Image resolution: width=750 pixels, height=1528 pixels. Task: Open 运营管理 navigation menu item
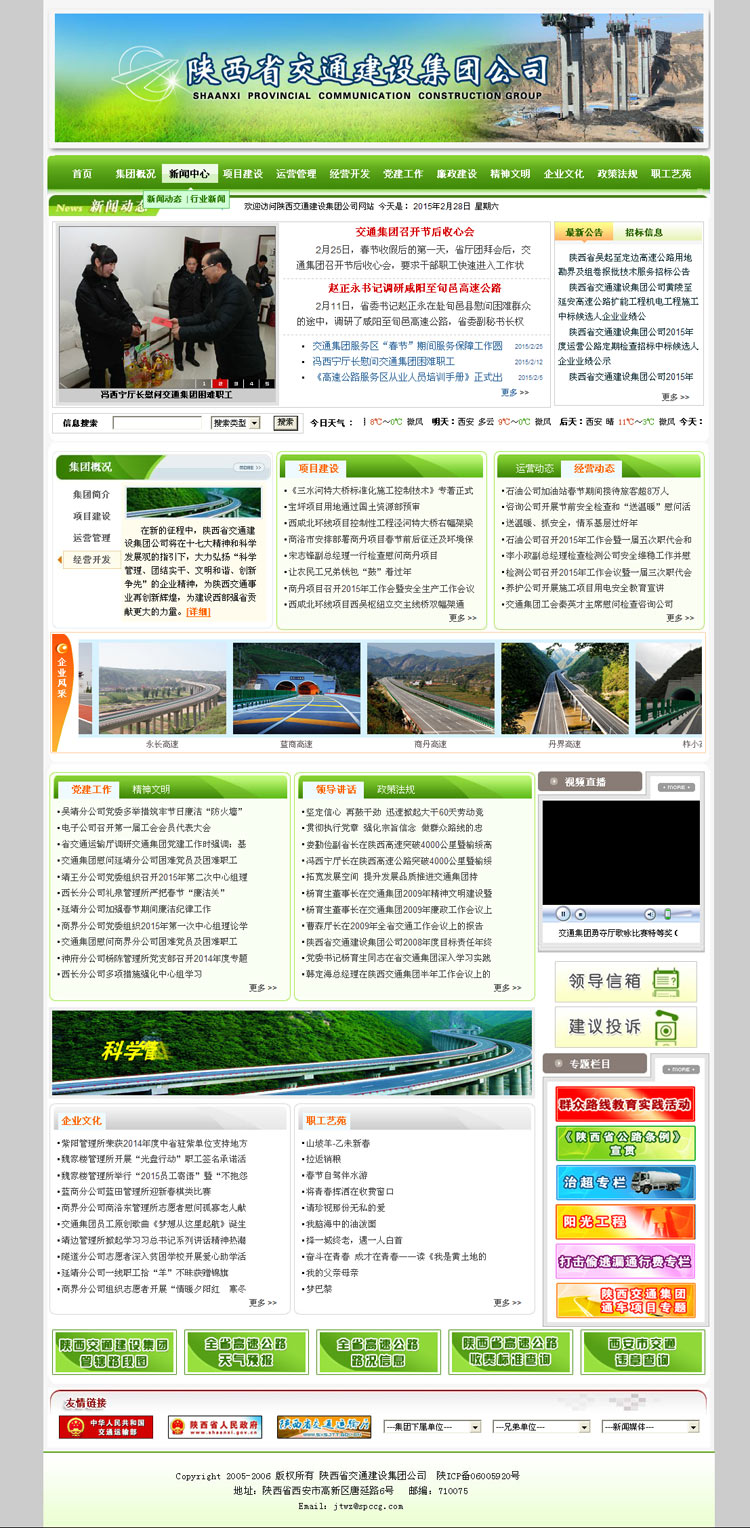click(x=296, y=174)
